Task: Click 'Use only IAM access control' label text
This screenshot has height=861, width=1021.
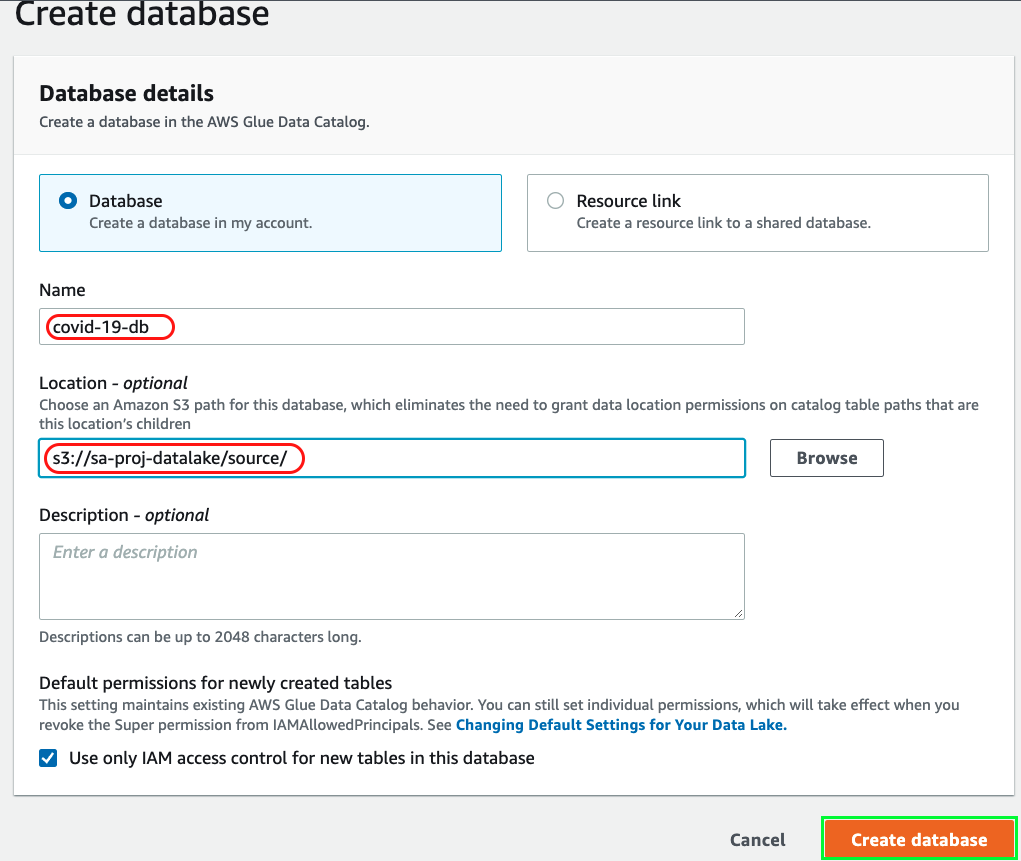Action: click(x=301, y=758)
